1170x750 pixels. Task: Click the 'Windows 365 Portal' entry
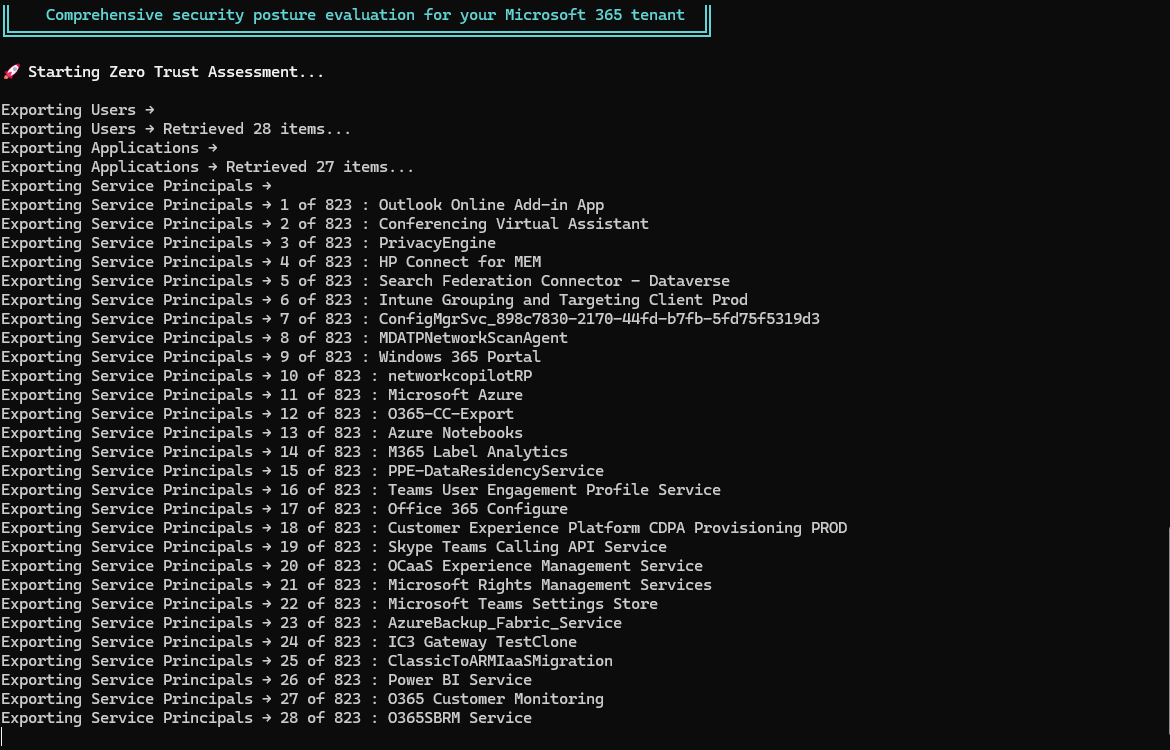(459, 357)
